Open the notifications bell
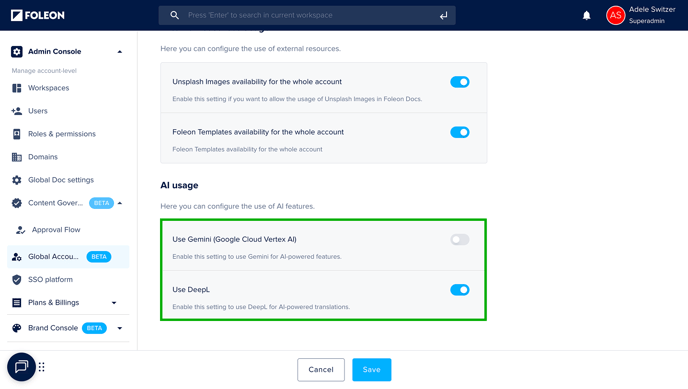The image size is (688, 389). click(587, 16)
